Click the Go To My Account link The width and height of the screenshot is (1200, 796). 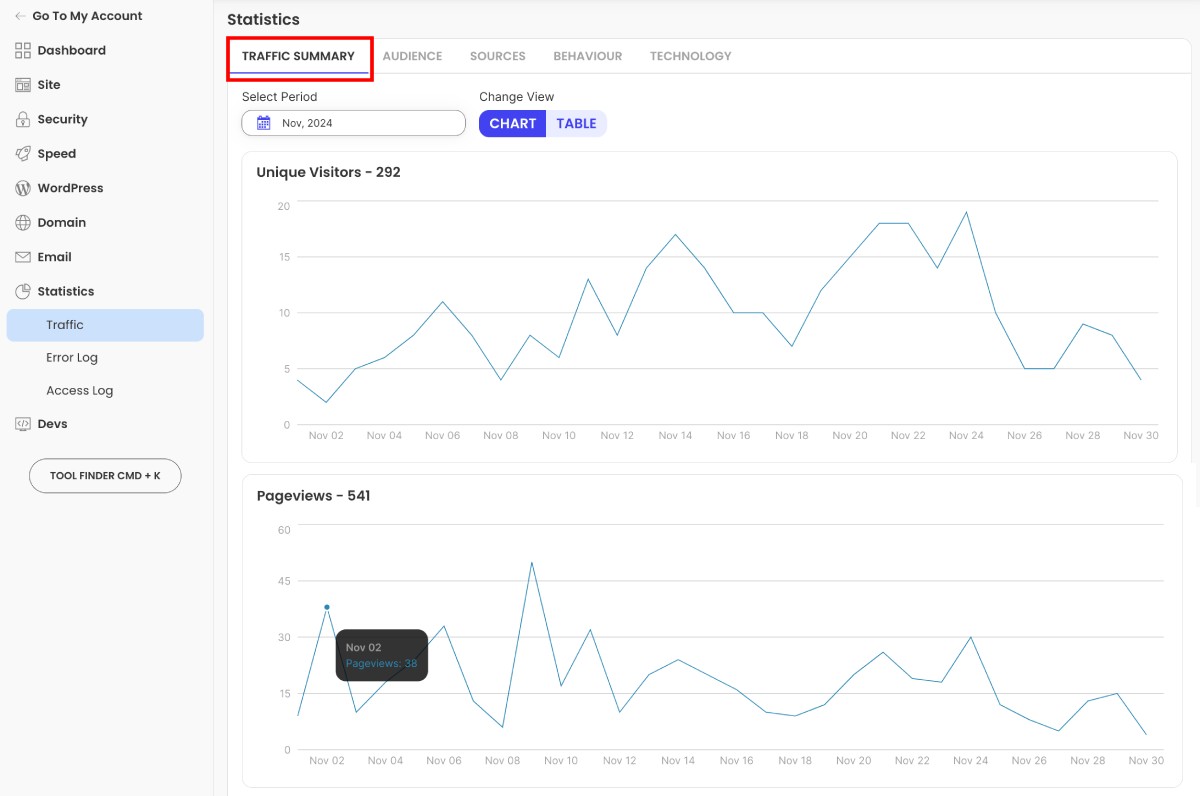88,15
